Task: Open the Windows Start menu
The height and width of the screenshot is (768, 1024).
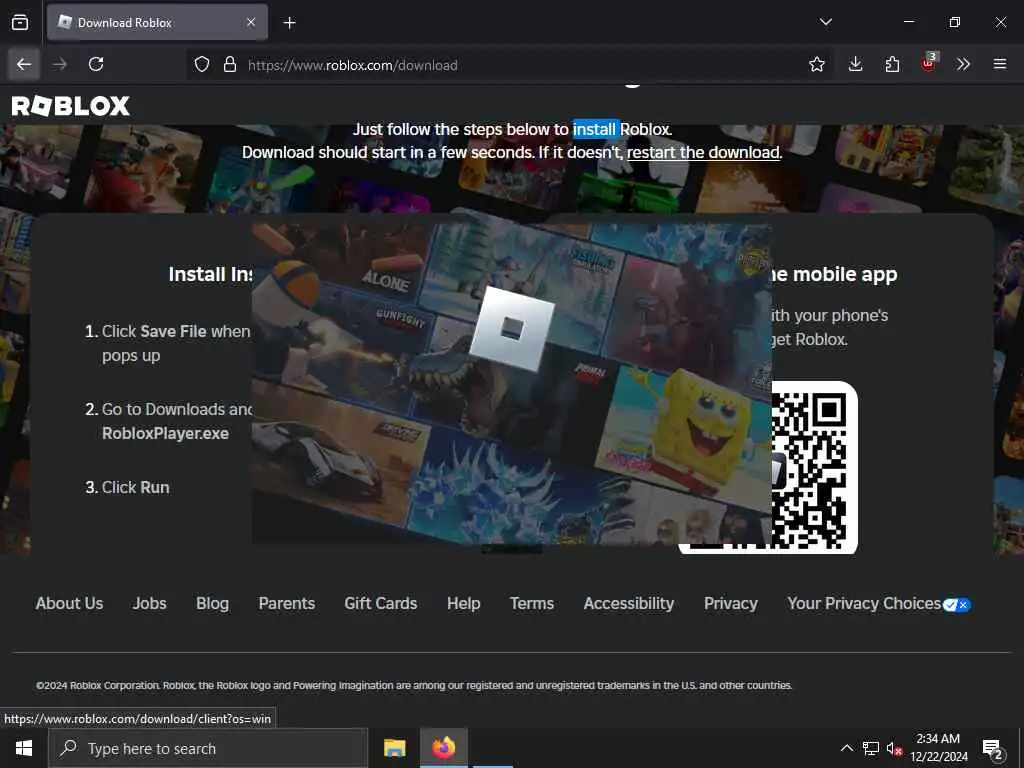Action: 24,748
